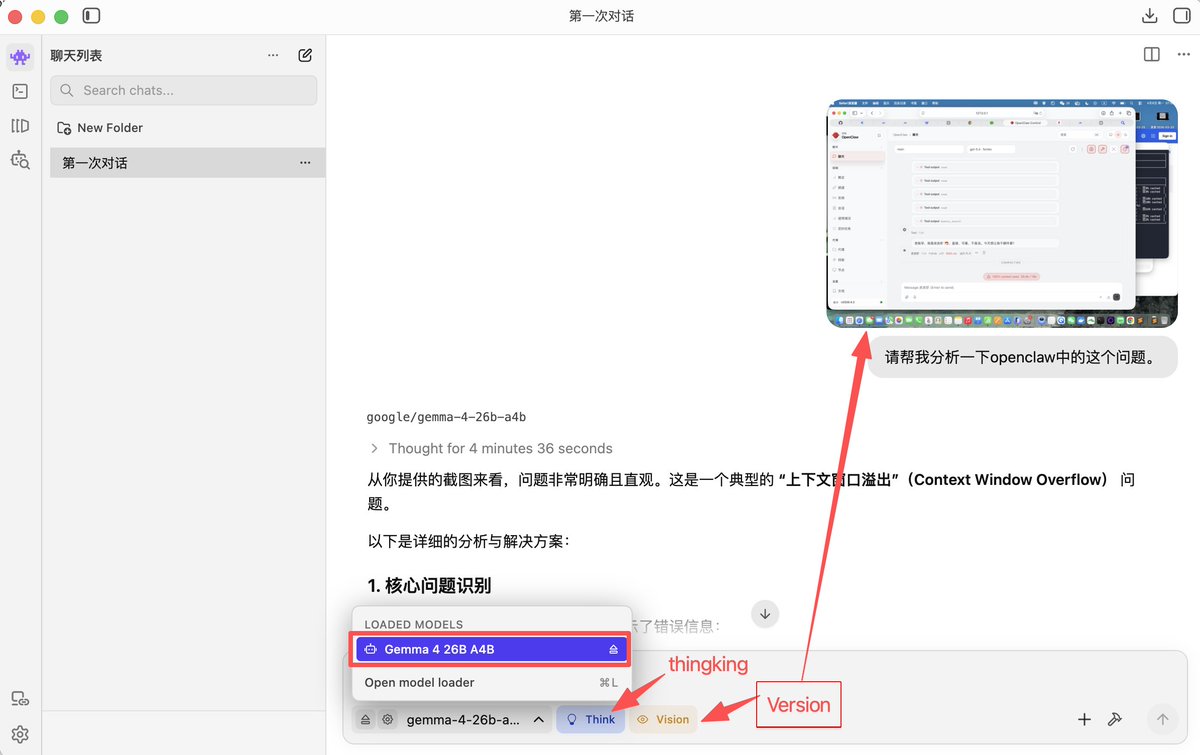The height and width of the screenshot is (755, 1200).
Task: Open downloads icon in title bar
Action: click(x=1150, y=16)
